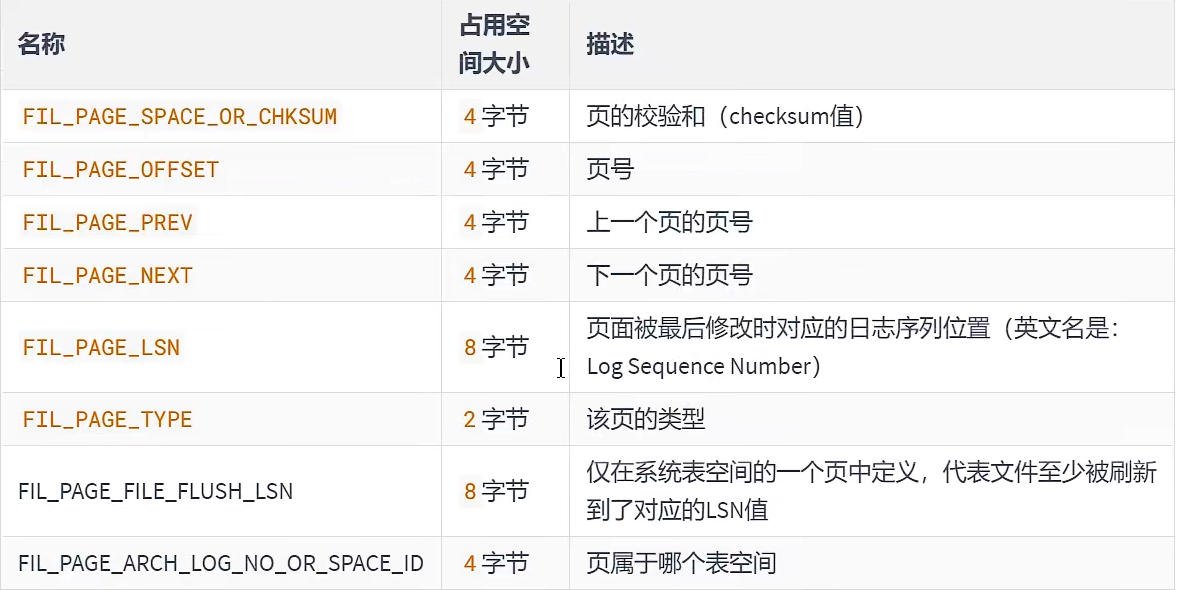
Task: Click the 页的校验和 checksum description
Action: pyautogui.click(x=725, y=116)
